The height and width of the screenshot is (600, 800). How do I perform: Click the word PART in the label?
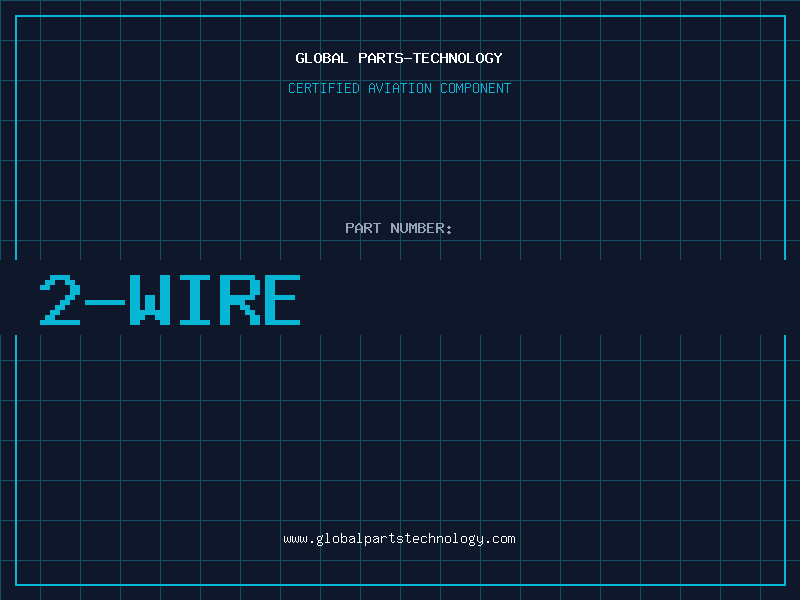[363, 228]
